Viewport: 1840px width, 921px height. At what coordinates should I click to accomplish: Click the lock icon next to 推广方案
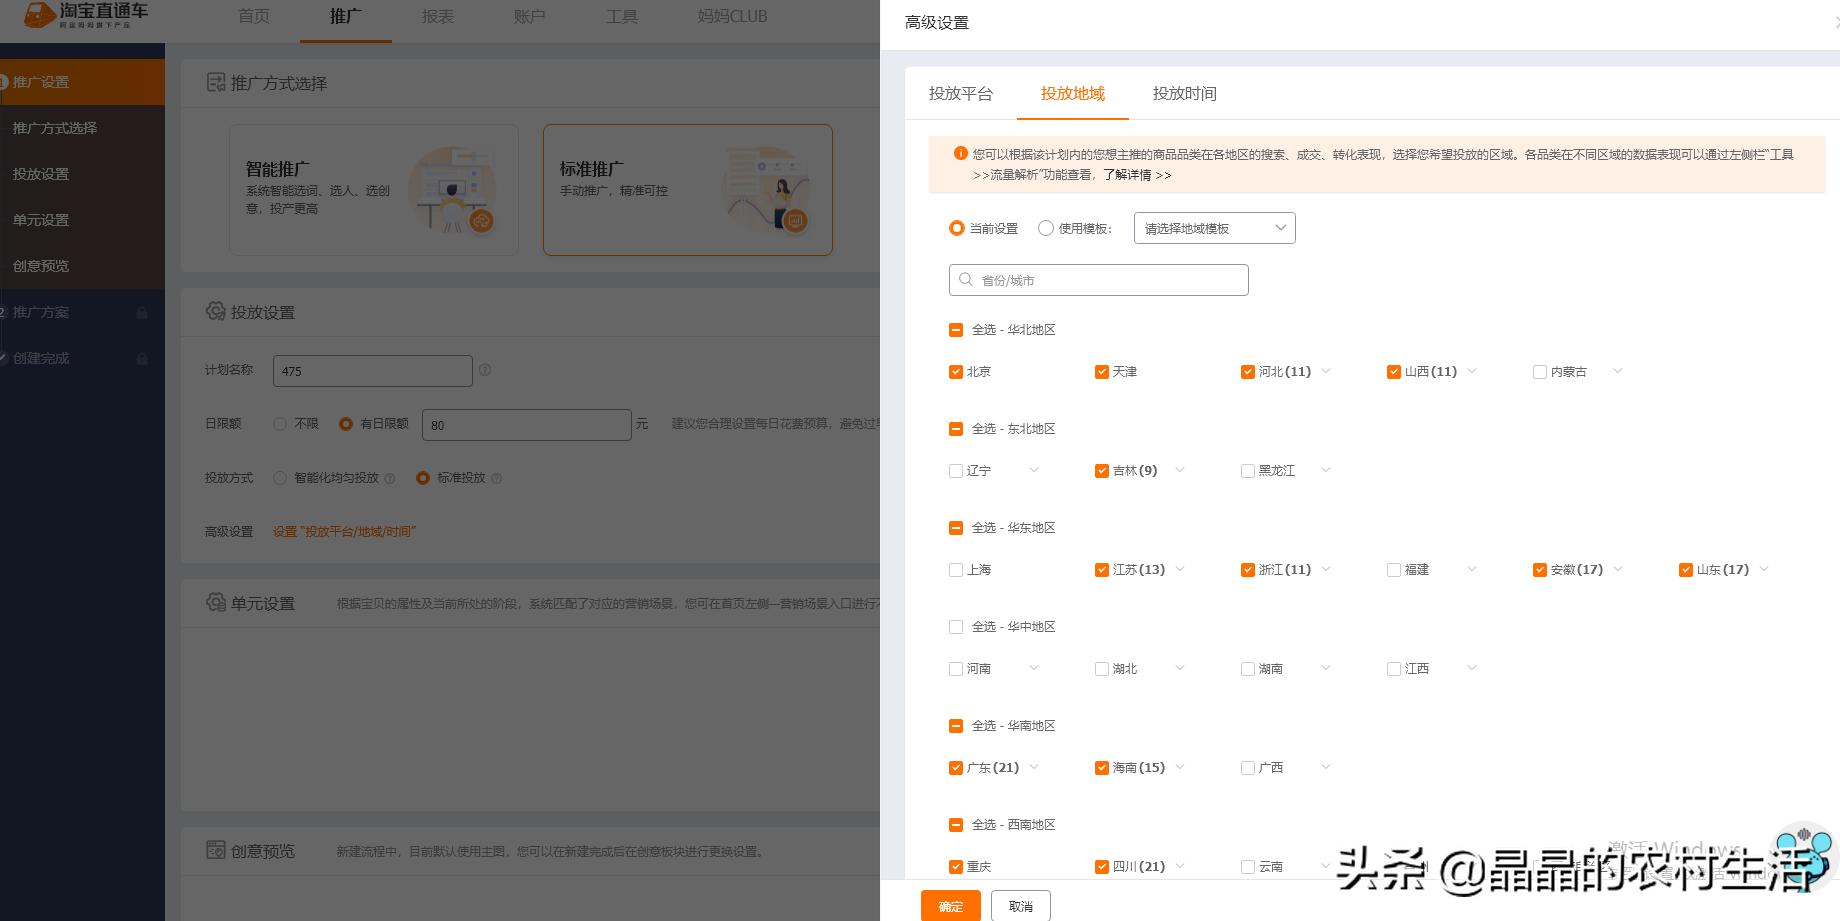(x=141, y=311)
